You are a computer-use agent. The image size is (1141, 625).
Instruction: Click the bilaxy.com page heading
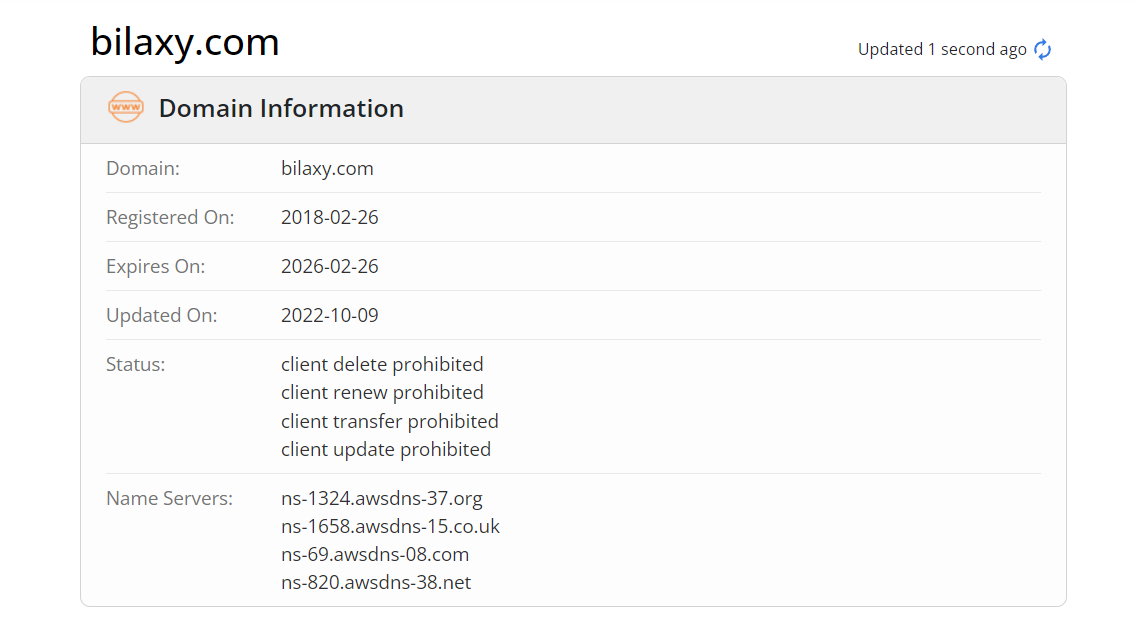point(185,42)
